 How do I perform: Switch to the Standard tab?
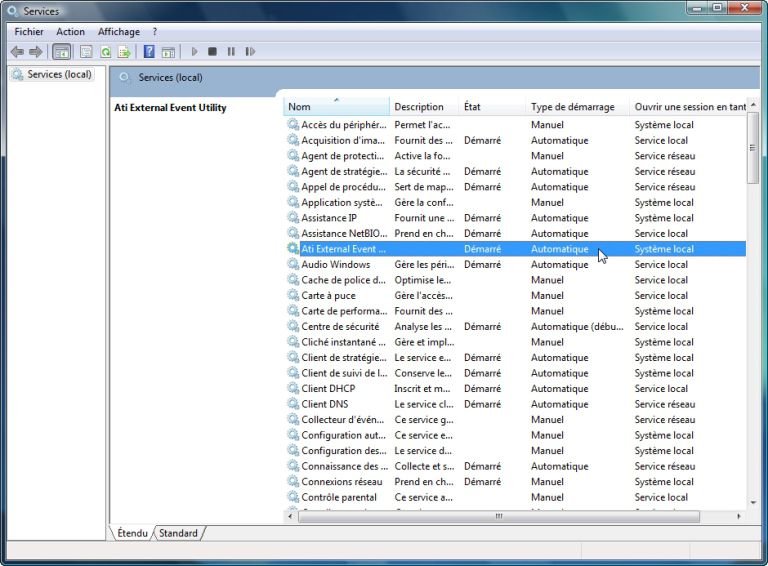coord(178,533)
